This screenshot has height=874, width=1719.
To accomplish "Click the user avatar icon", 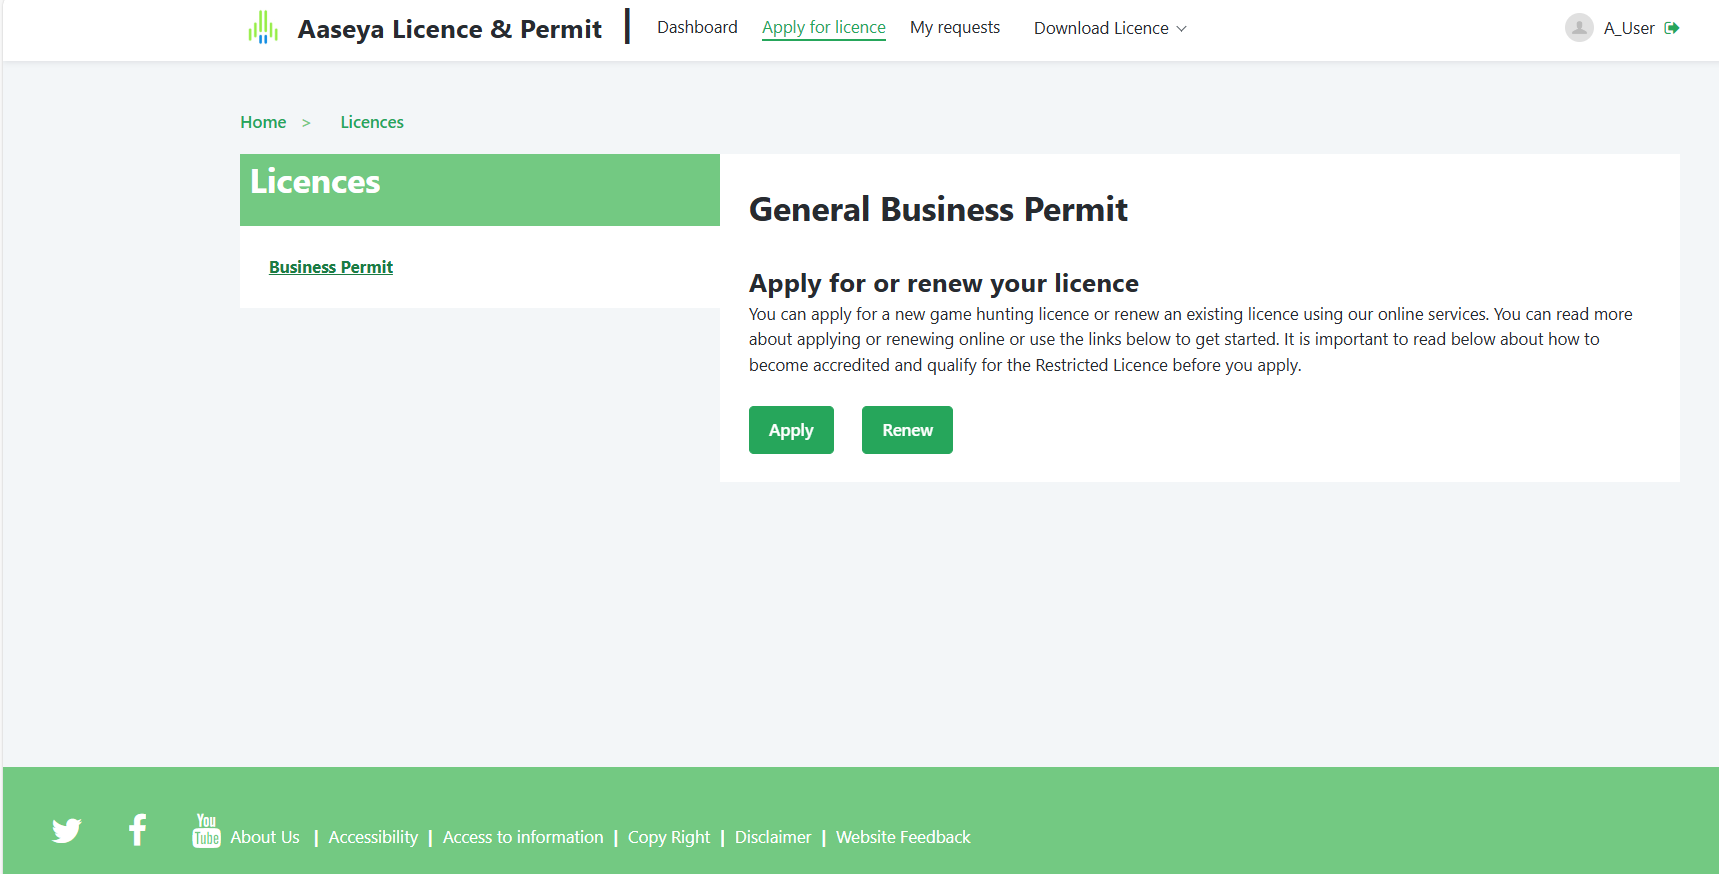I will tap(1578, 28).
